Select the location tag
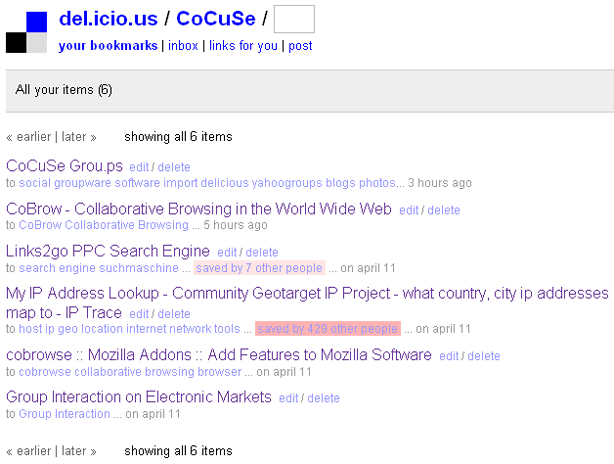Viewport: 614px width, 464px height. pyautogui.click(x=103, y=329)
